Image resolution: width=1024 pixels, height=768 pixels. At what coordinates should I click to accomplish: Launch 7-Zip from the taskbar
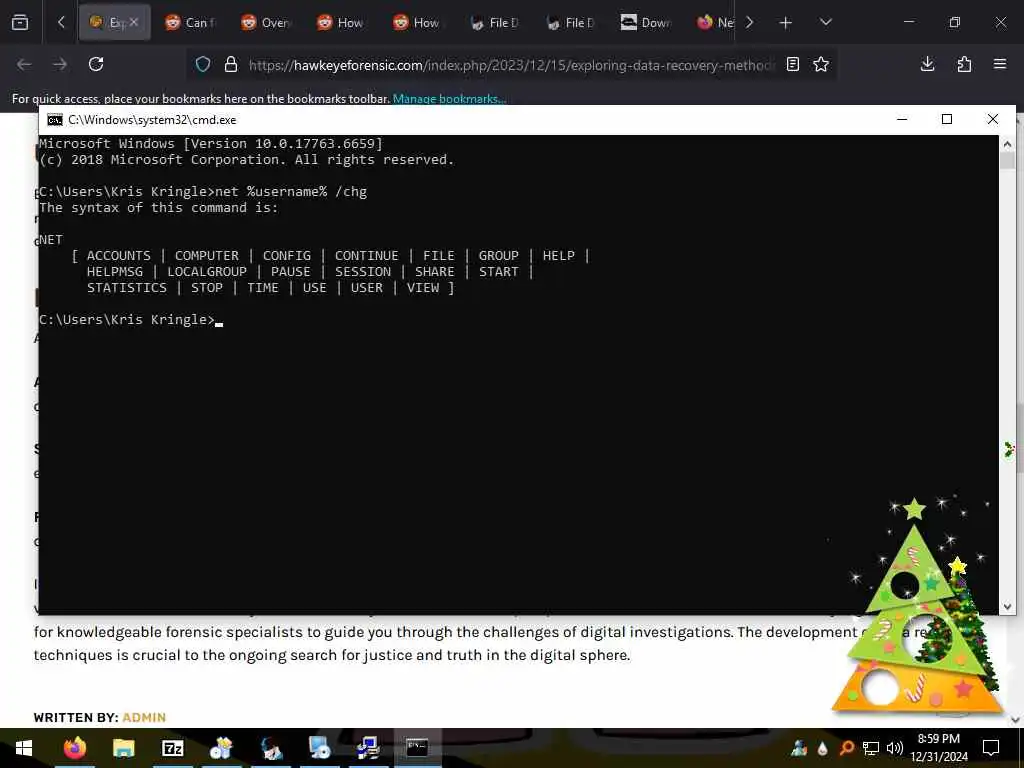click(172, 748)
